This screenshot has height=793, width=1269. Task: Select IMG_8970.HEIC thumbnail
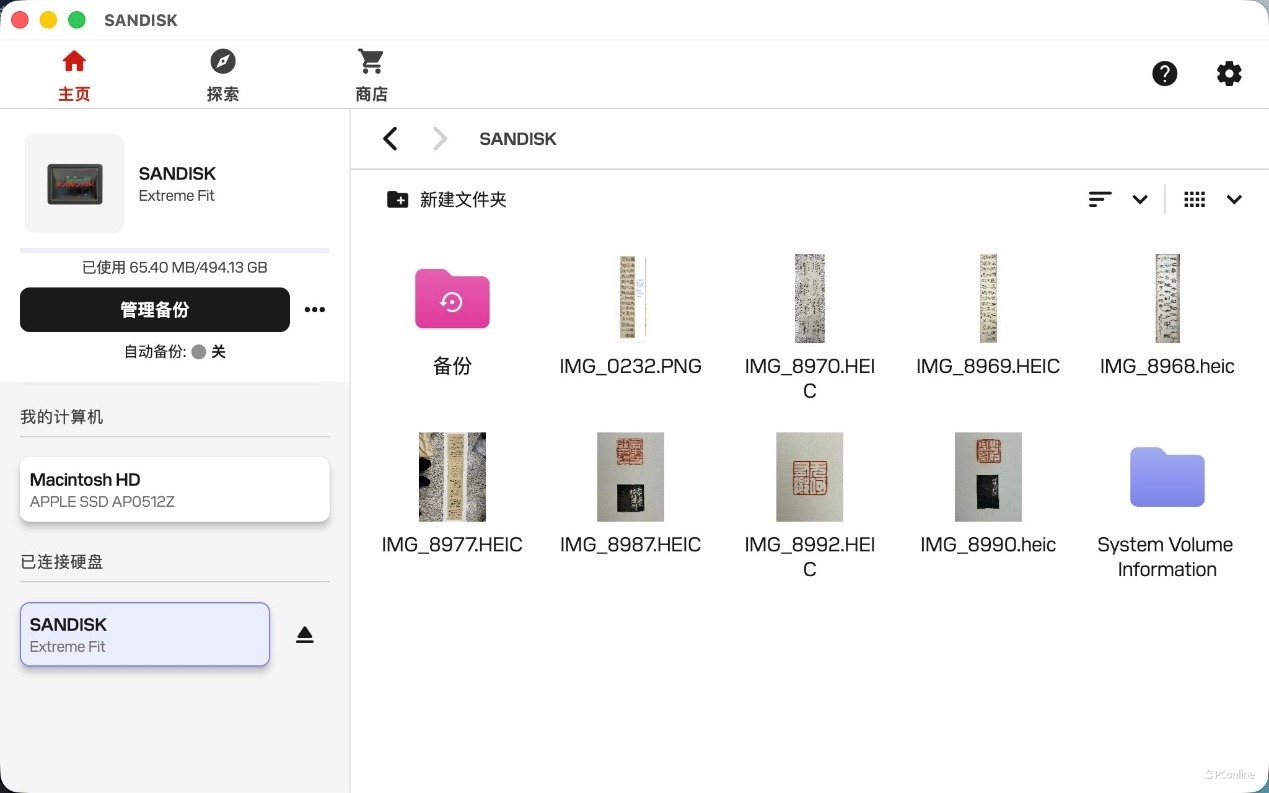coord(810,298)
